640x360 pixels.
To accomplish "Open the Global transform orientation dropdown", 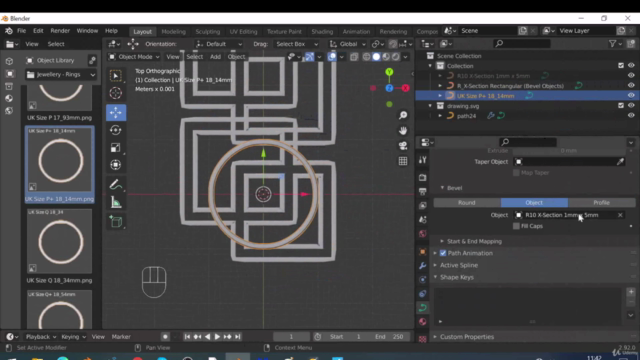I will [x=348, y=44].
